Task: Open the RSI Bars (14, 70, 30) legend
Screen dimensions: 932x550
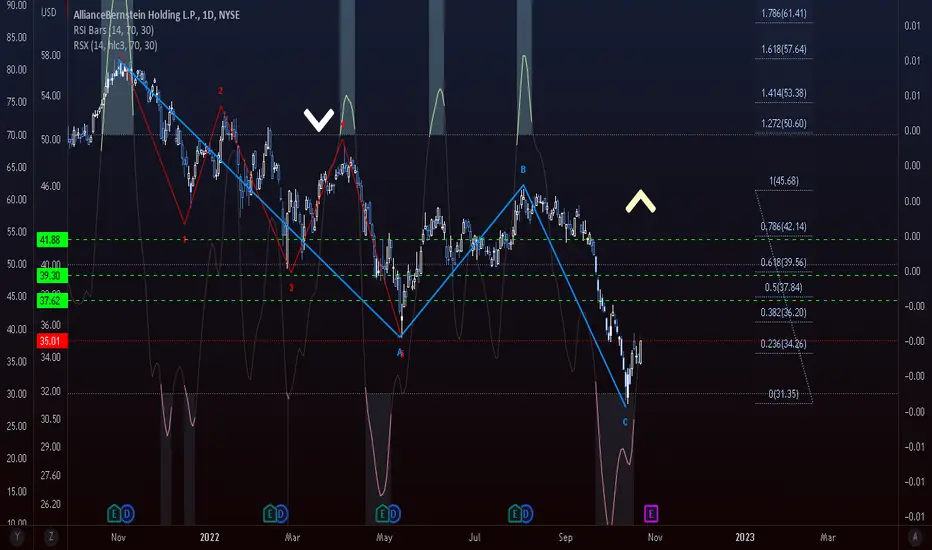Action: [114, 30]
